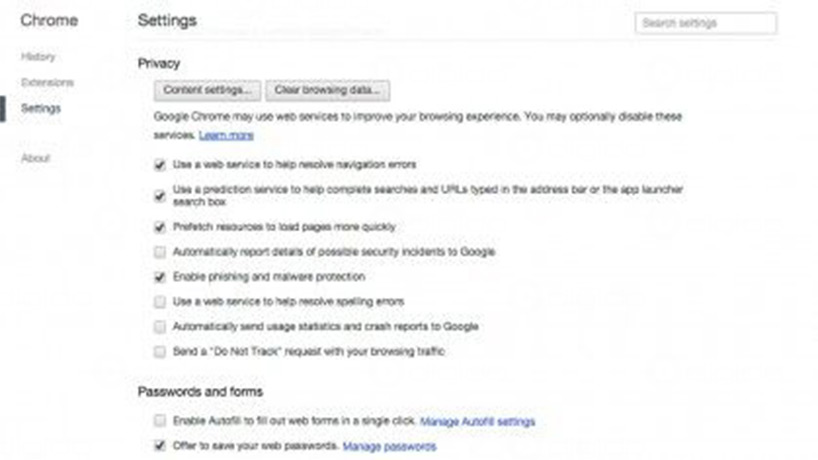Uncheck Prefetch resources to load pages
This screenshot has width=818, height=460.
(160, 227)
